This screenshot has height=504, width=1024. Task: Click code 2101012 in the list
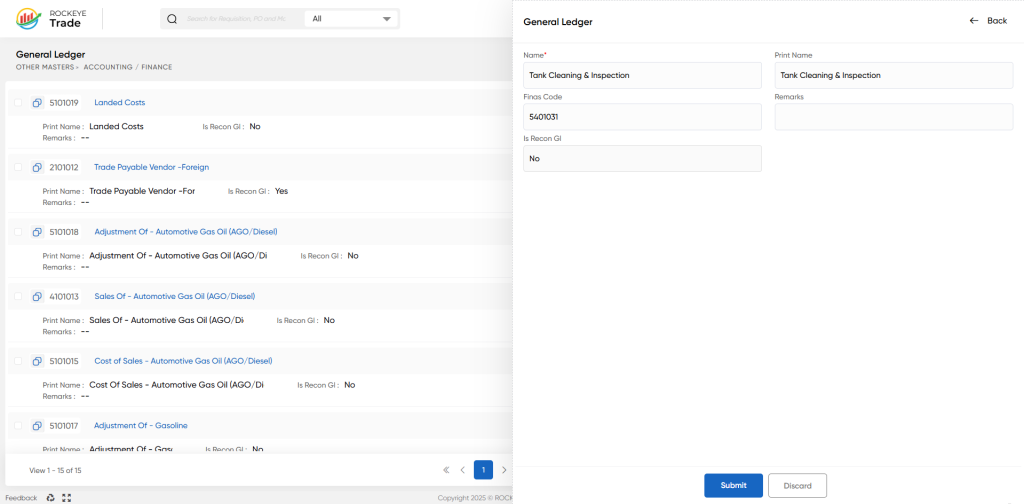tap(64, 167)
